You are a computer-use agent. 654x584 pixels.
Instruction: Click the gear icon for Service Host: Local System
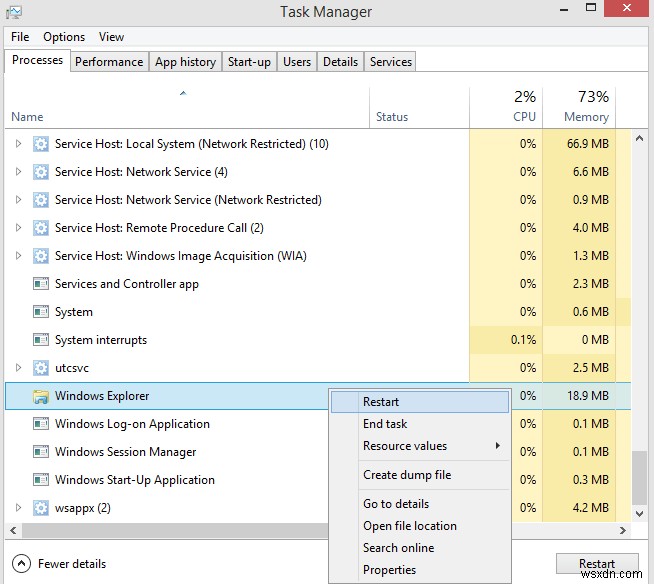click(x=40, y=144)
